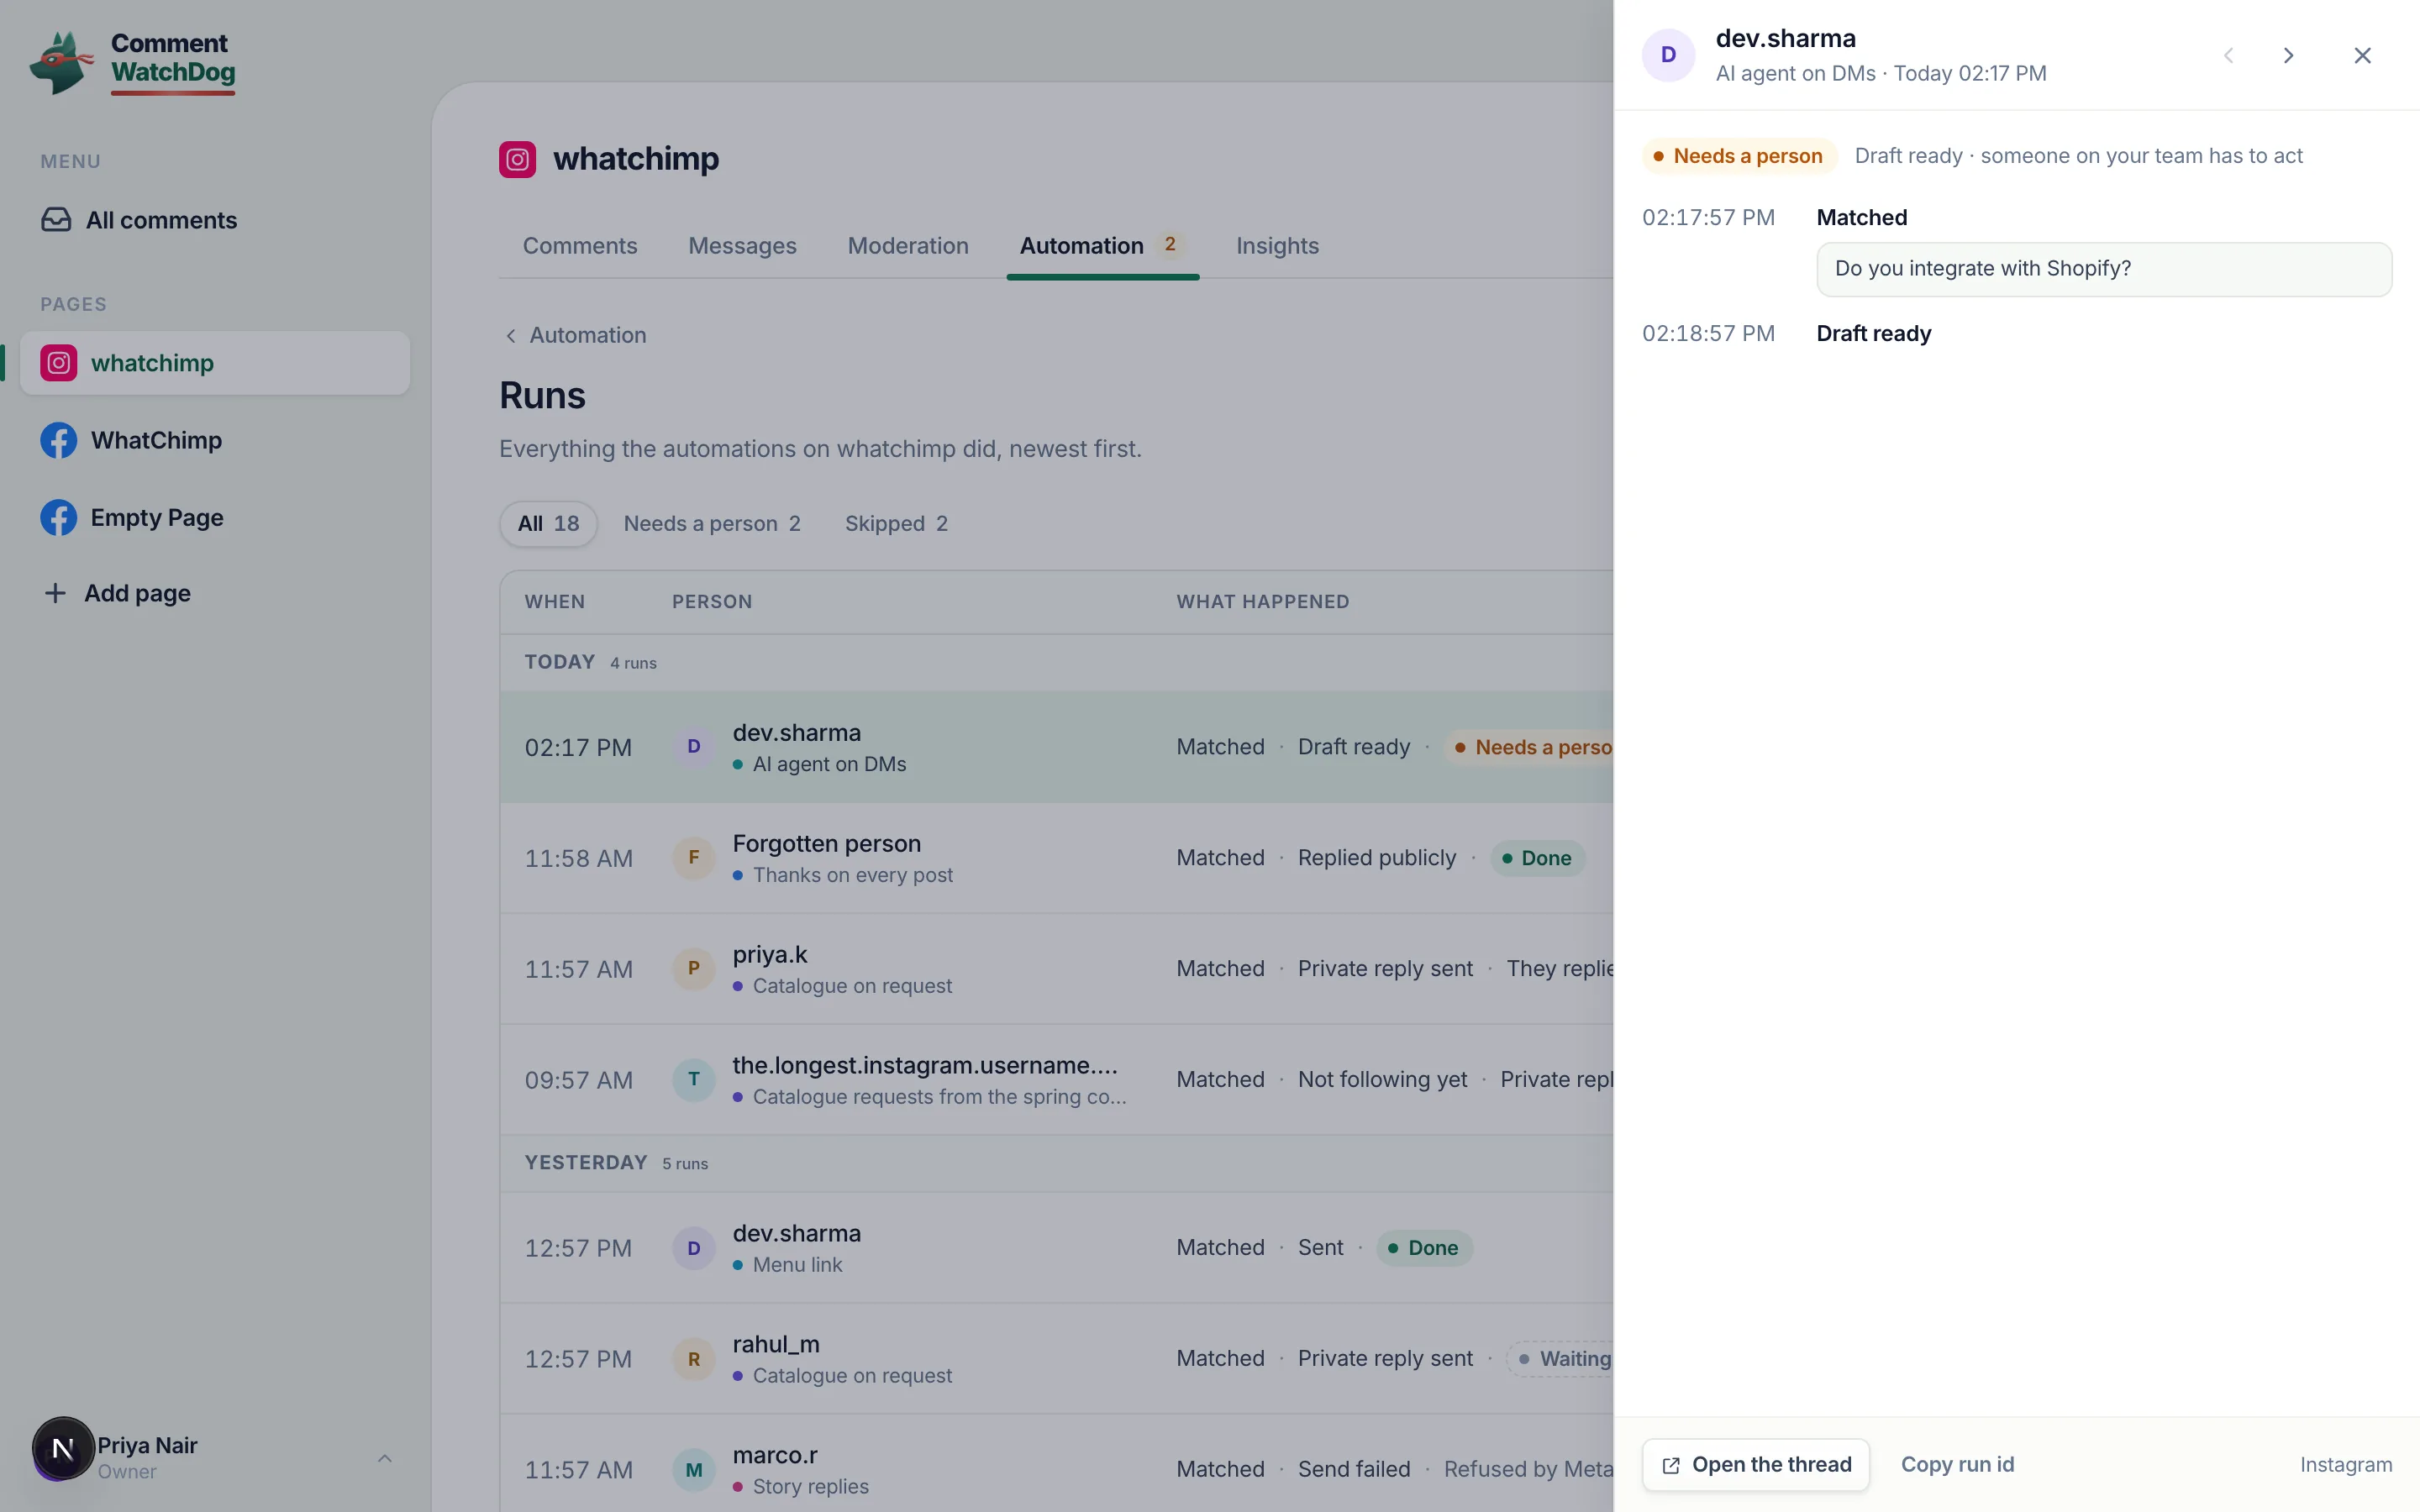Click the Needs a person badge in dev.sharma row
This screenshot has height=1512, width=2420.
(1530, 747)
